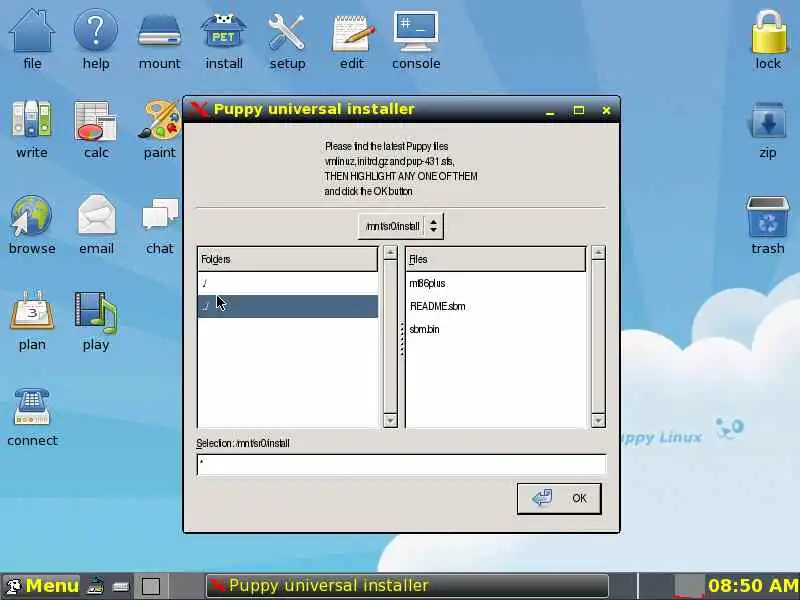Open the PET install icon

223,40
